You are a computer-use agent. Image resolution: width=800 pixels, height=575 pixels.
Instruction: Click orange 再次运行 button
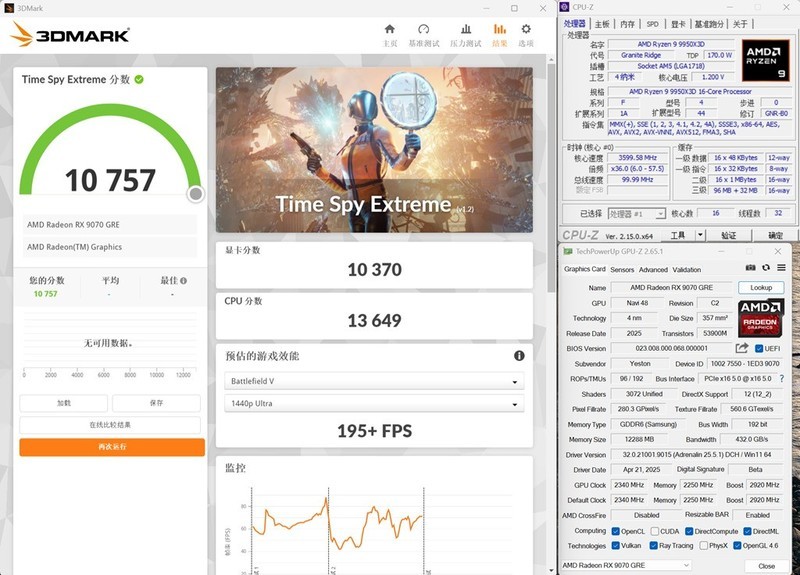click(x=112, y=447)
